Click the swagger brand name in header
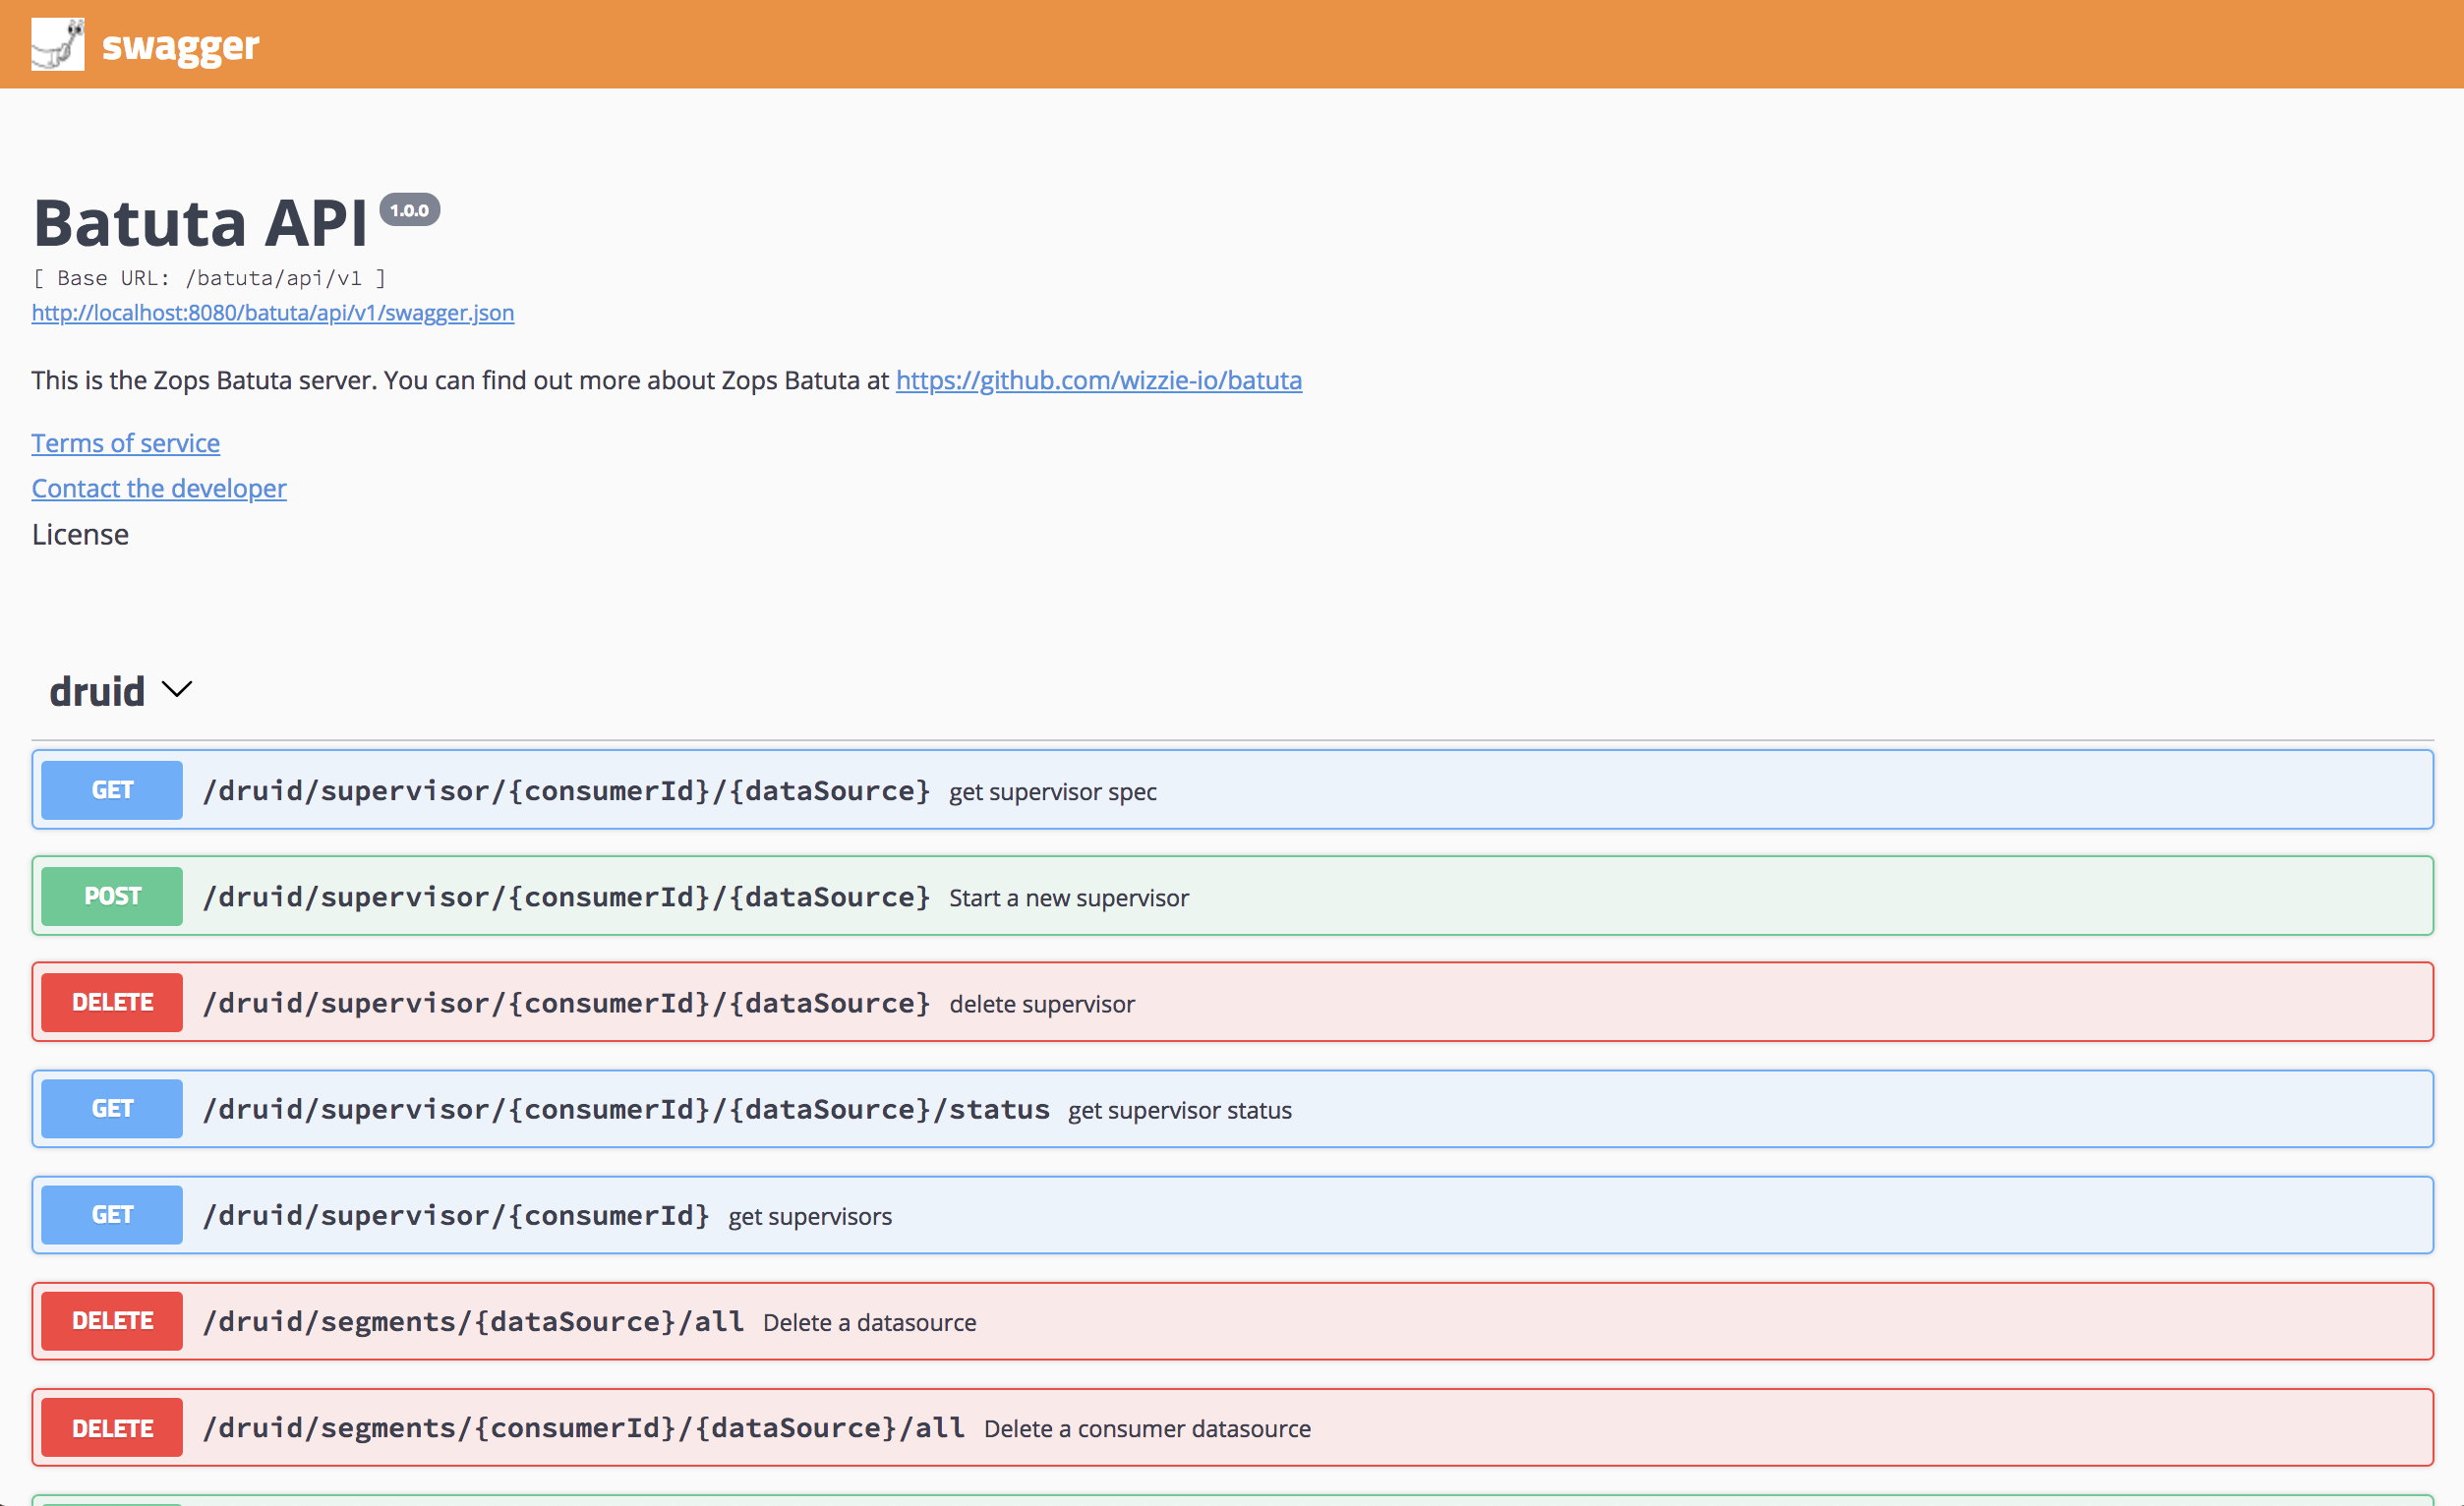Image resolution: width=2464 pixels, height=1506 pixels. click(x=180, y=46)
